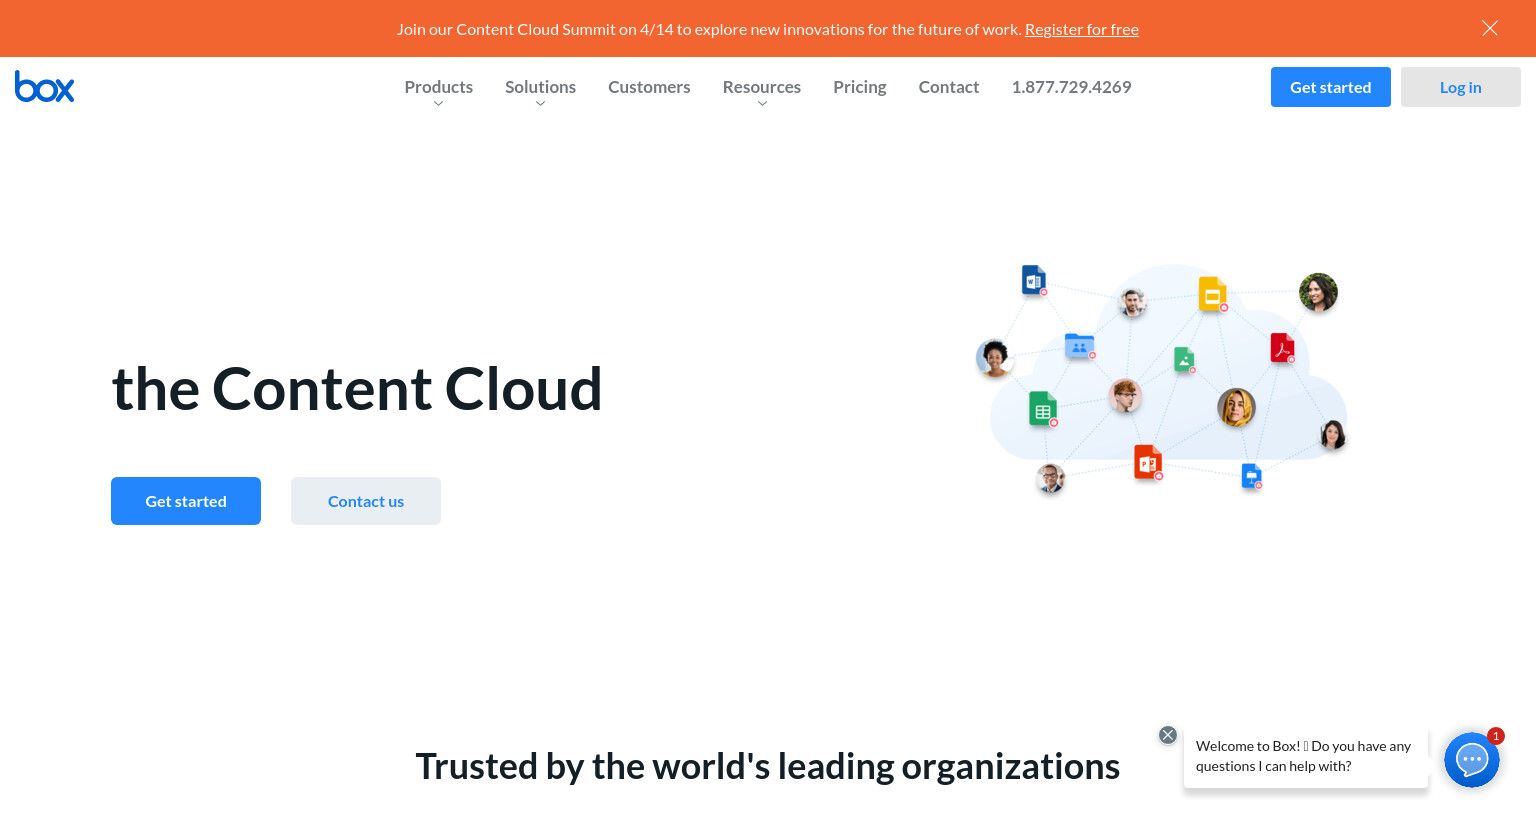Click the Log in button
This screenshot has width=1536, height=824.
[x=1461, y=87]
